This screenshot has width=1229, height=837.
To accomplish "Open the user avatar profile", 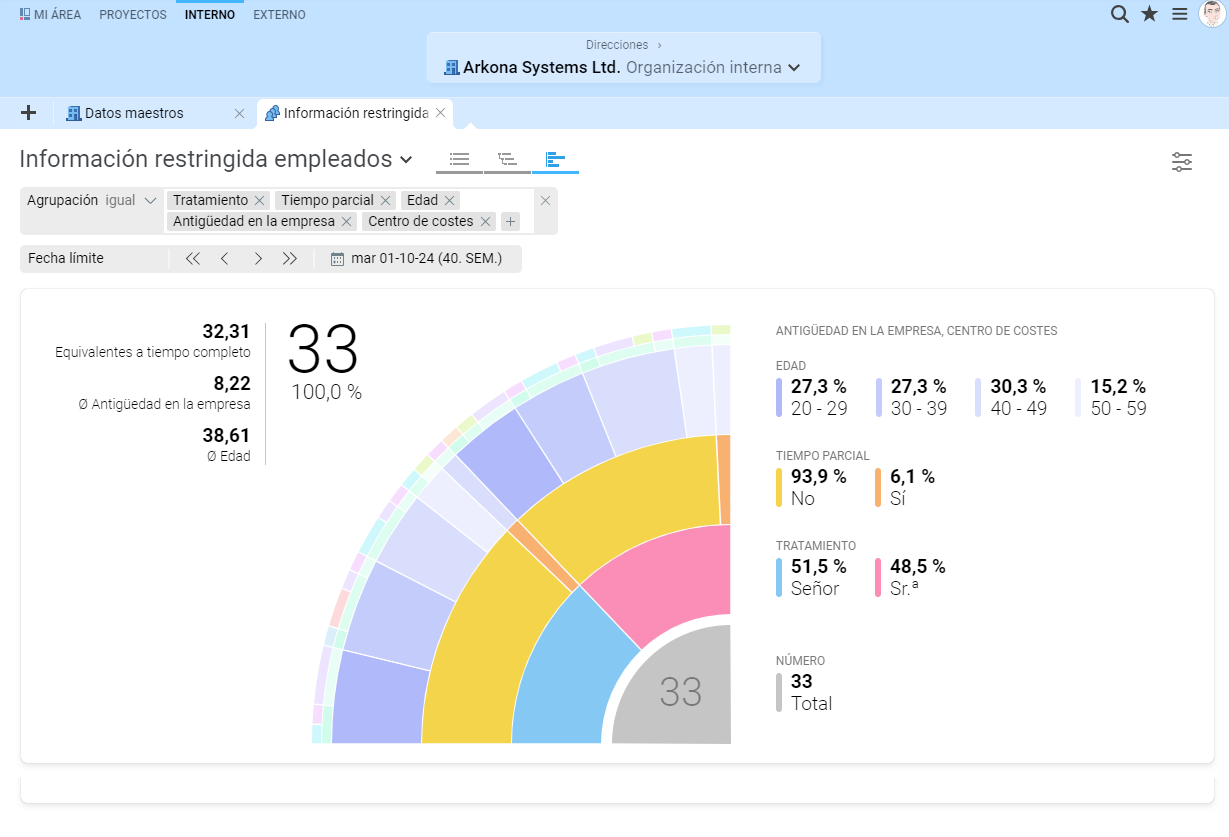I will [1212, 14].
